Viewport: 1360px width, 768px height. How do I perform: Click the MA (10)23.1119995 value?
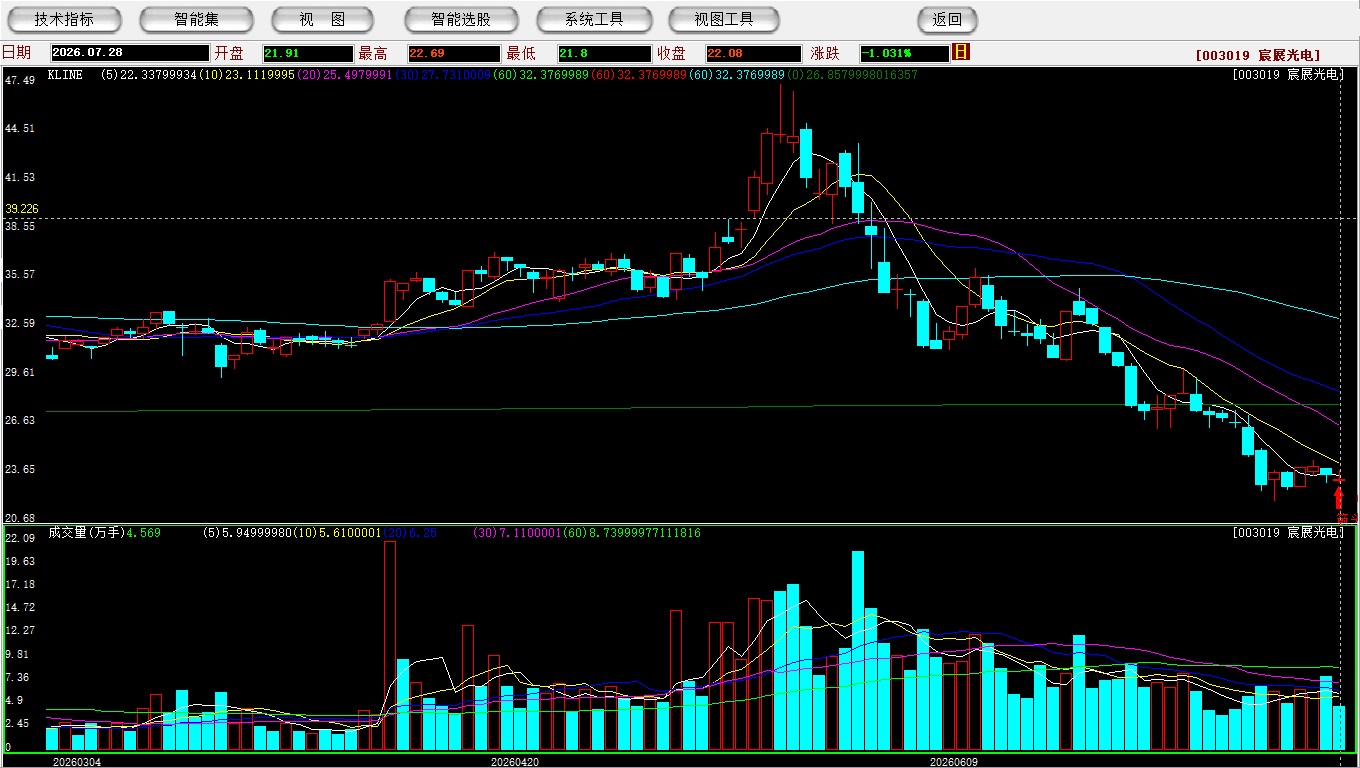coord(247,75)
